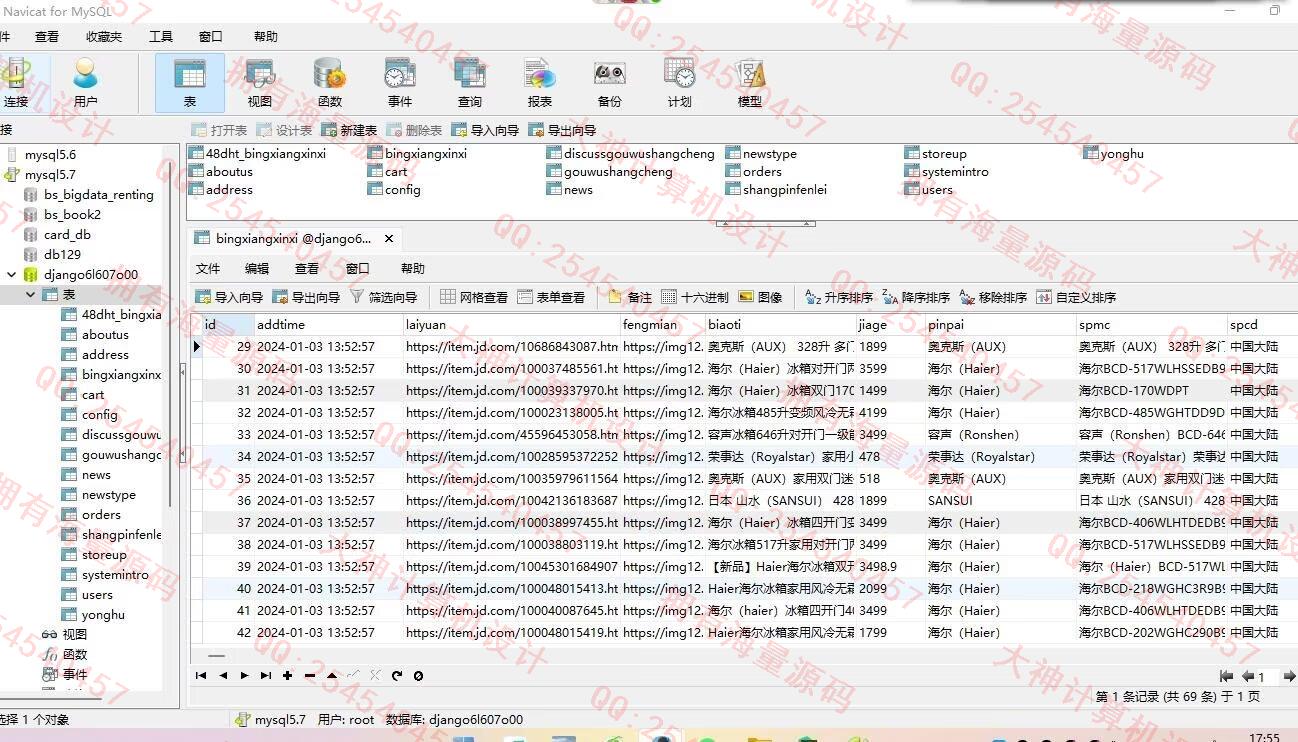Click 设计表 in object toolbar
The image size is (1298, 742).
point(284,130)
